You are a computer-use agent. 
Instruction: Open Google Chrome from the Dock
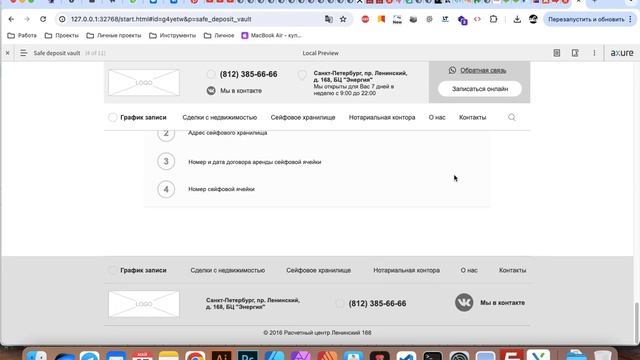[195, 355]
